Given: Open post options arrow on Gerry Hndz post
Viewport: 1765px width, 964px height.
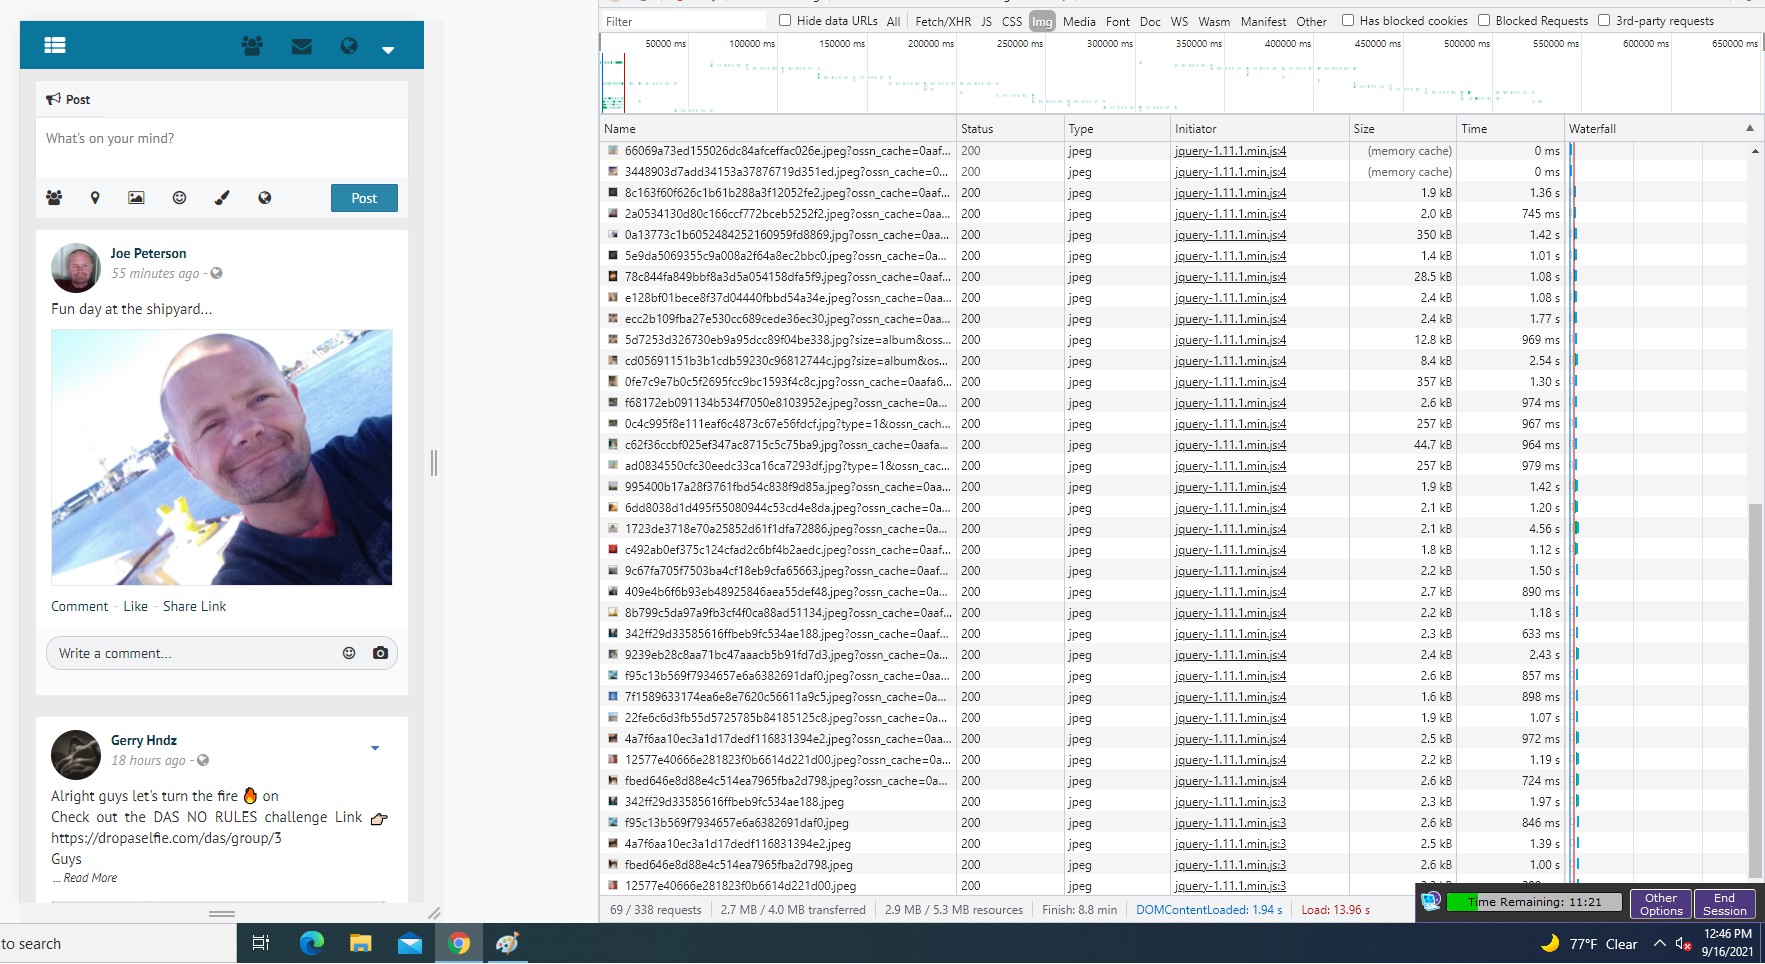Looking at the screenshot, I should [375, 748].
